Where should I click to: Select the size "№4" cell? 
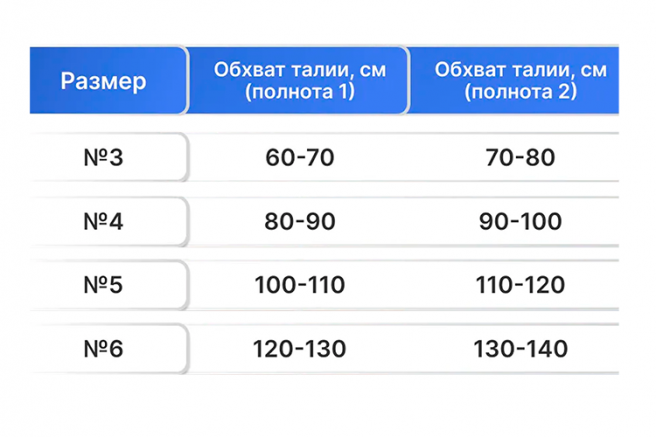pos(103,221)
